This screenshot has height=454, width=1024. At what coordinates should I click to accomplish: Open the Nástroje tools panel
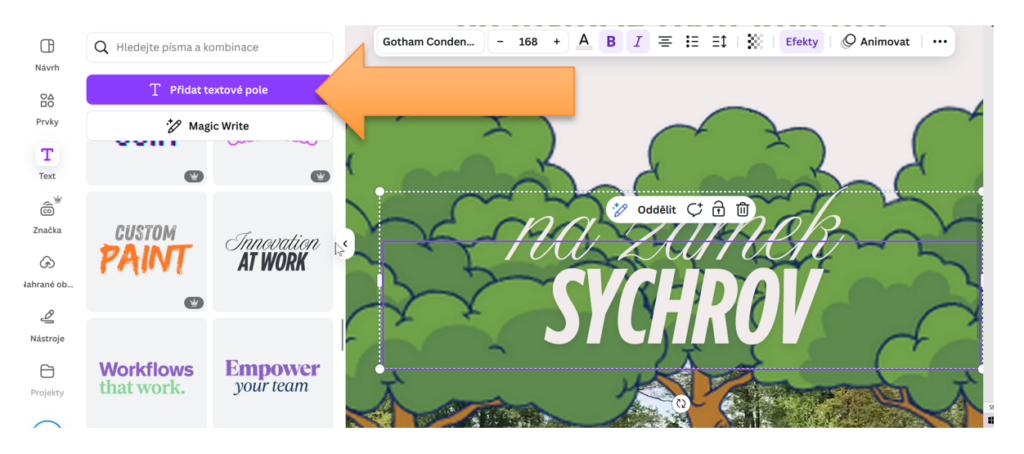pos(47,317)
